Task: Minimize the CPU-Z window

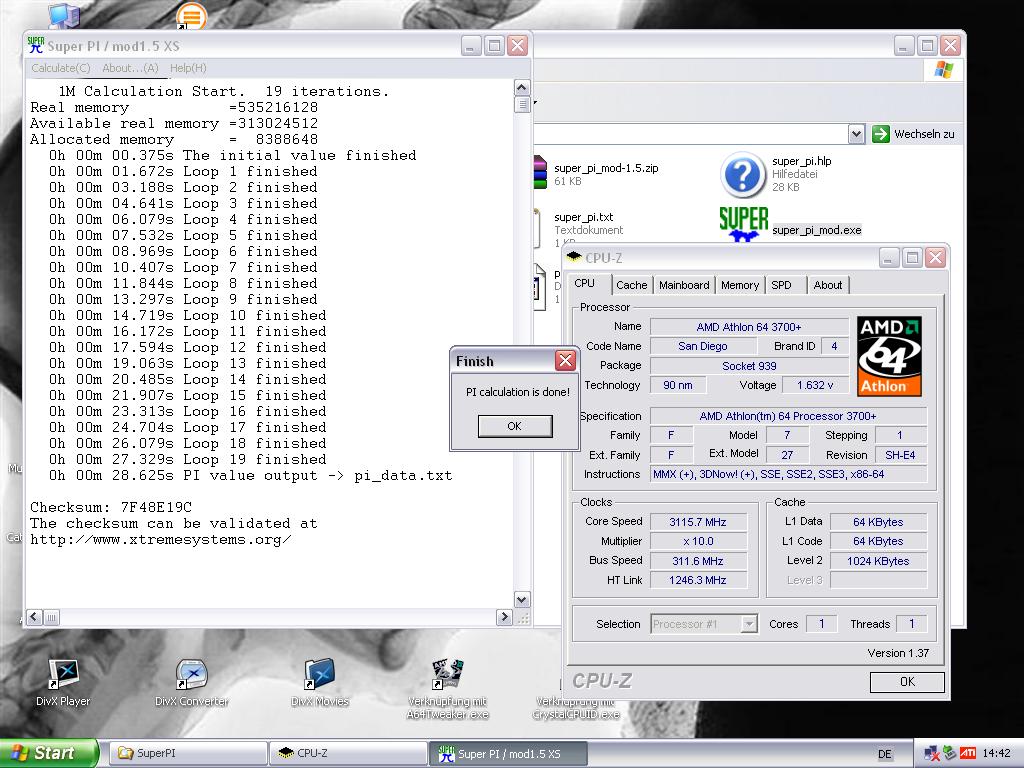Action: (x=889, y=258)
